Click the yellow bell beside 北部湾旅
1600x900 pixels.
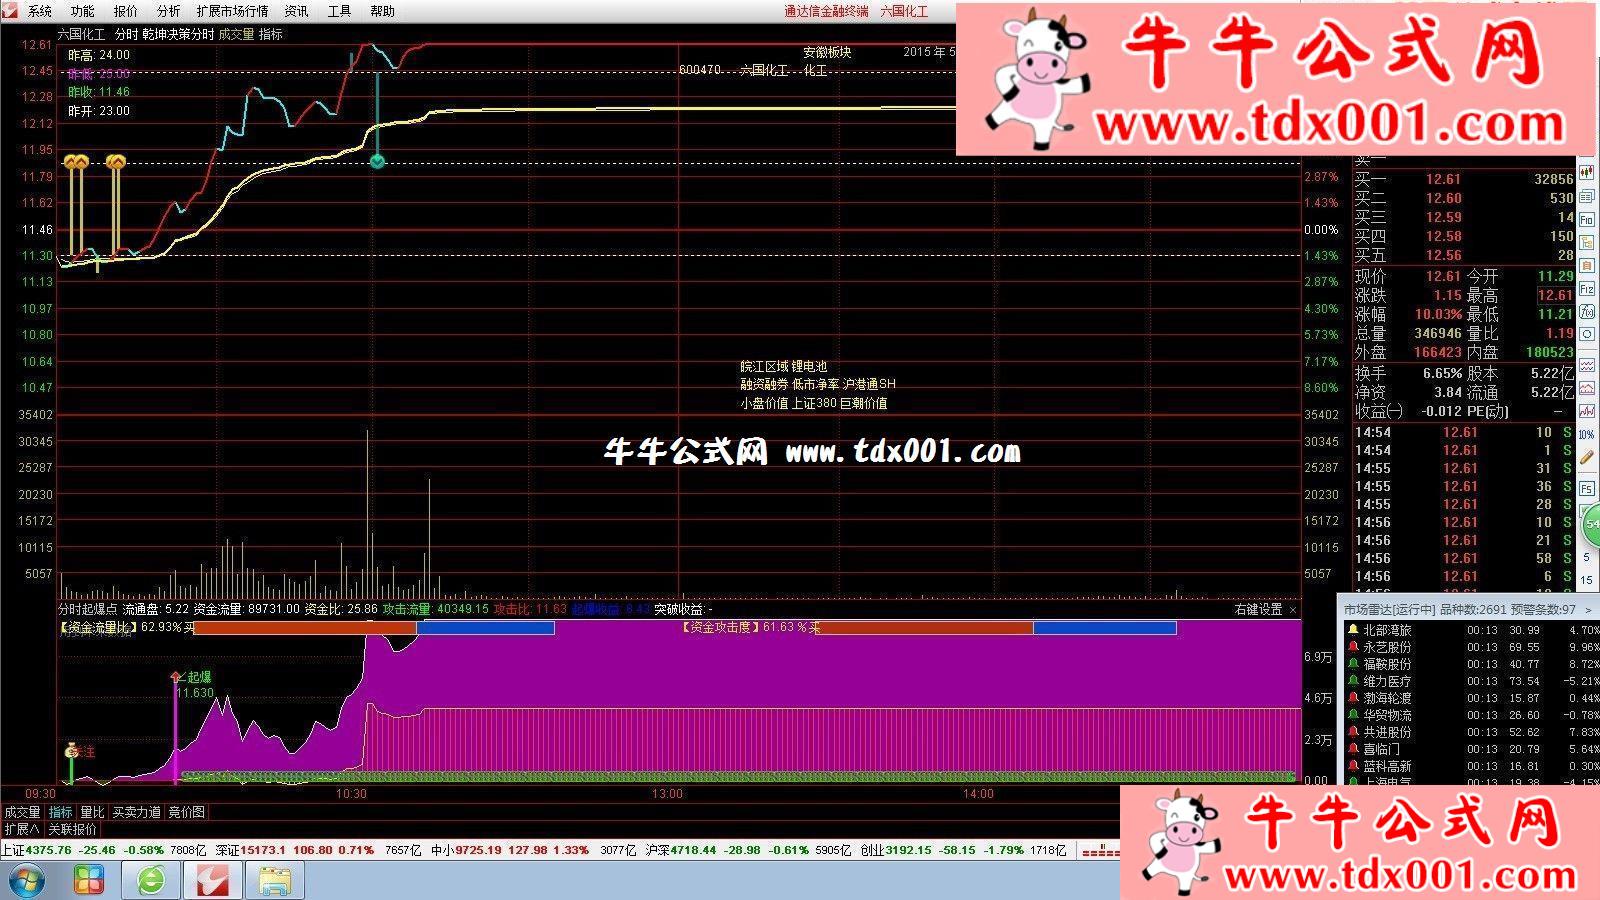click(1353, 630)
